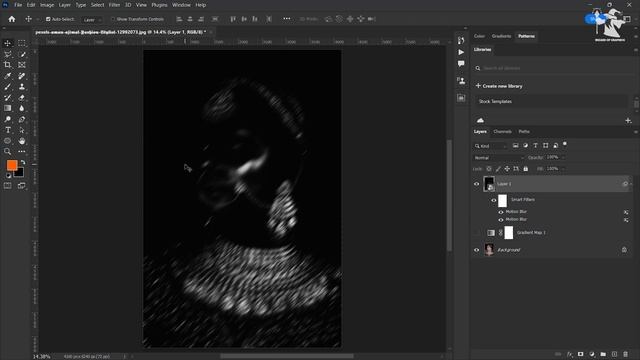
Task: Open the Comments panel icon
Action: point(461,64)
